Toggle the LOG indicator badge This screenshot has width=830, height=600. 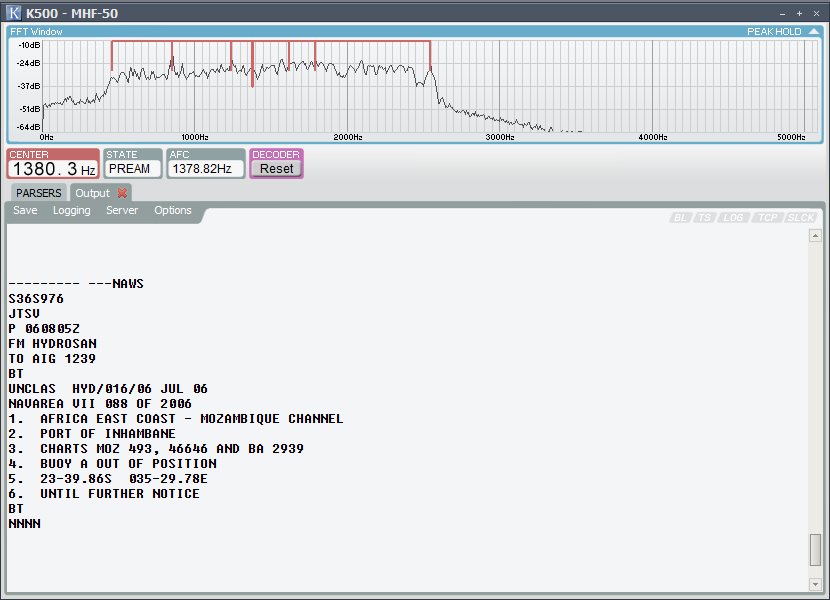(733, 218)
